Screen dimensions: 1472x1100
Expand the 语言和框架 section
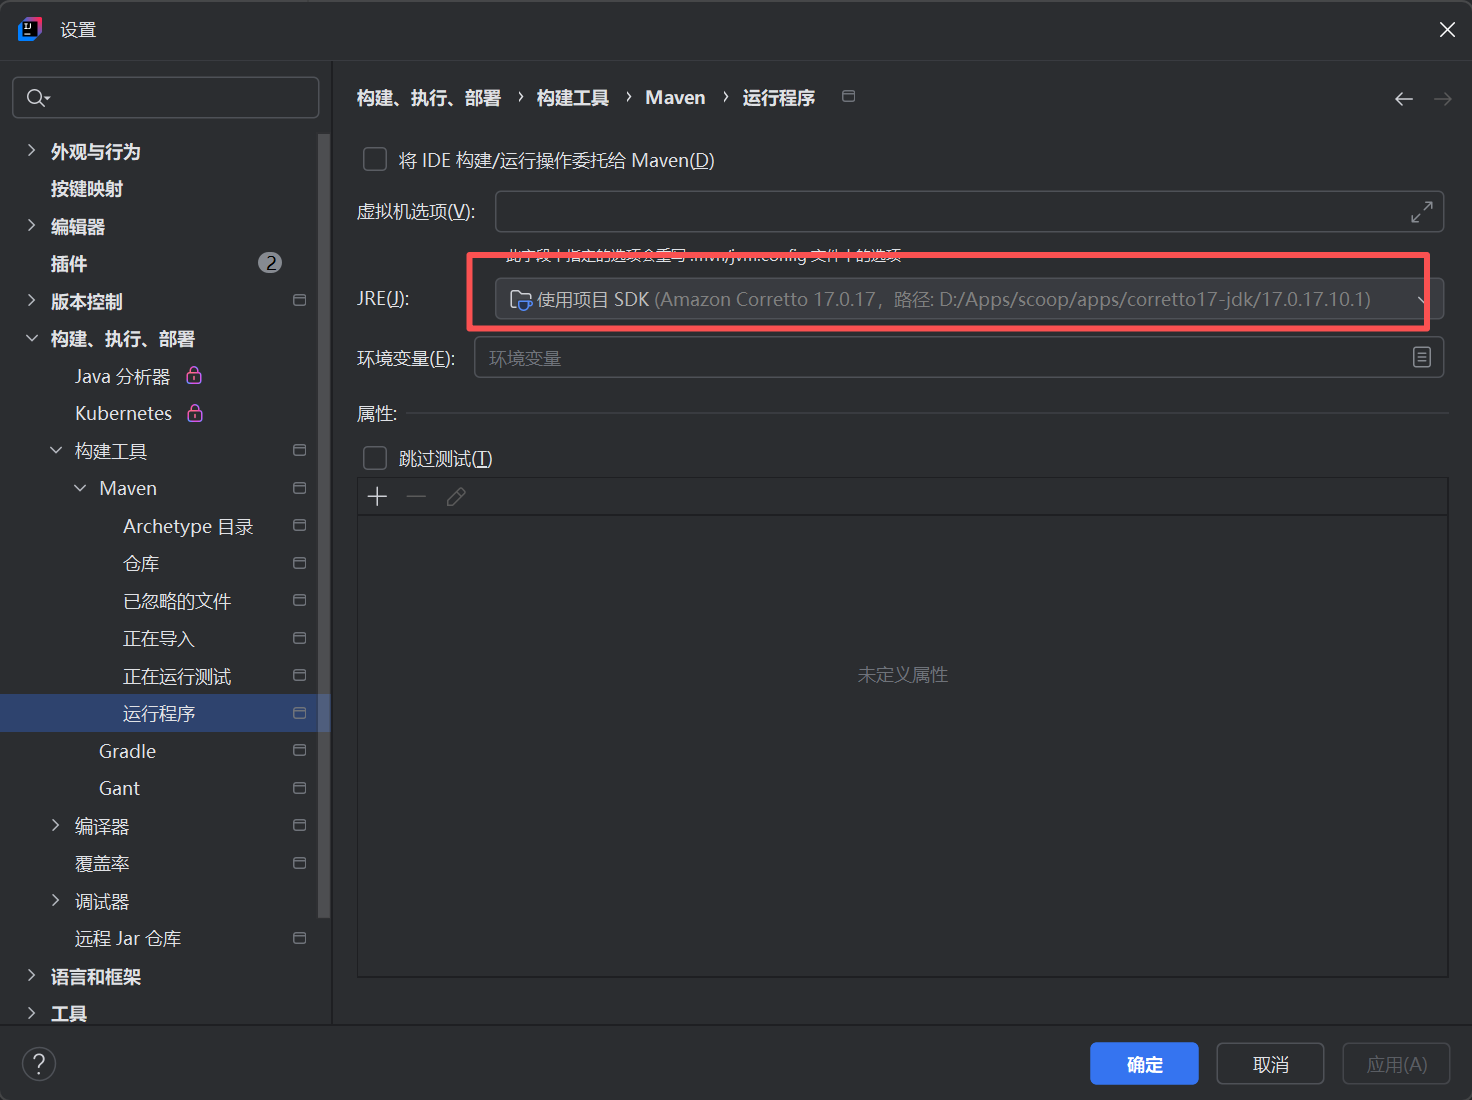coord(31,976)
